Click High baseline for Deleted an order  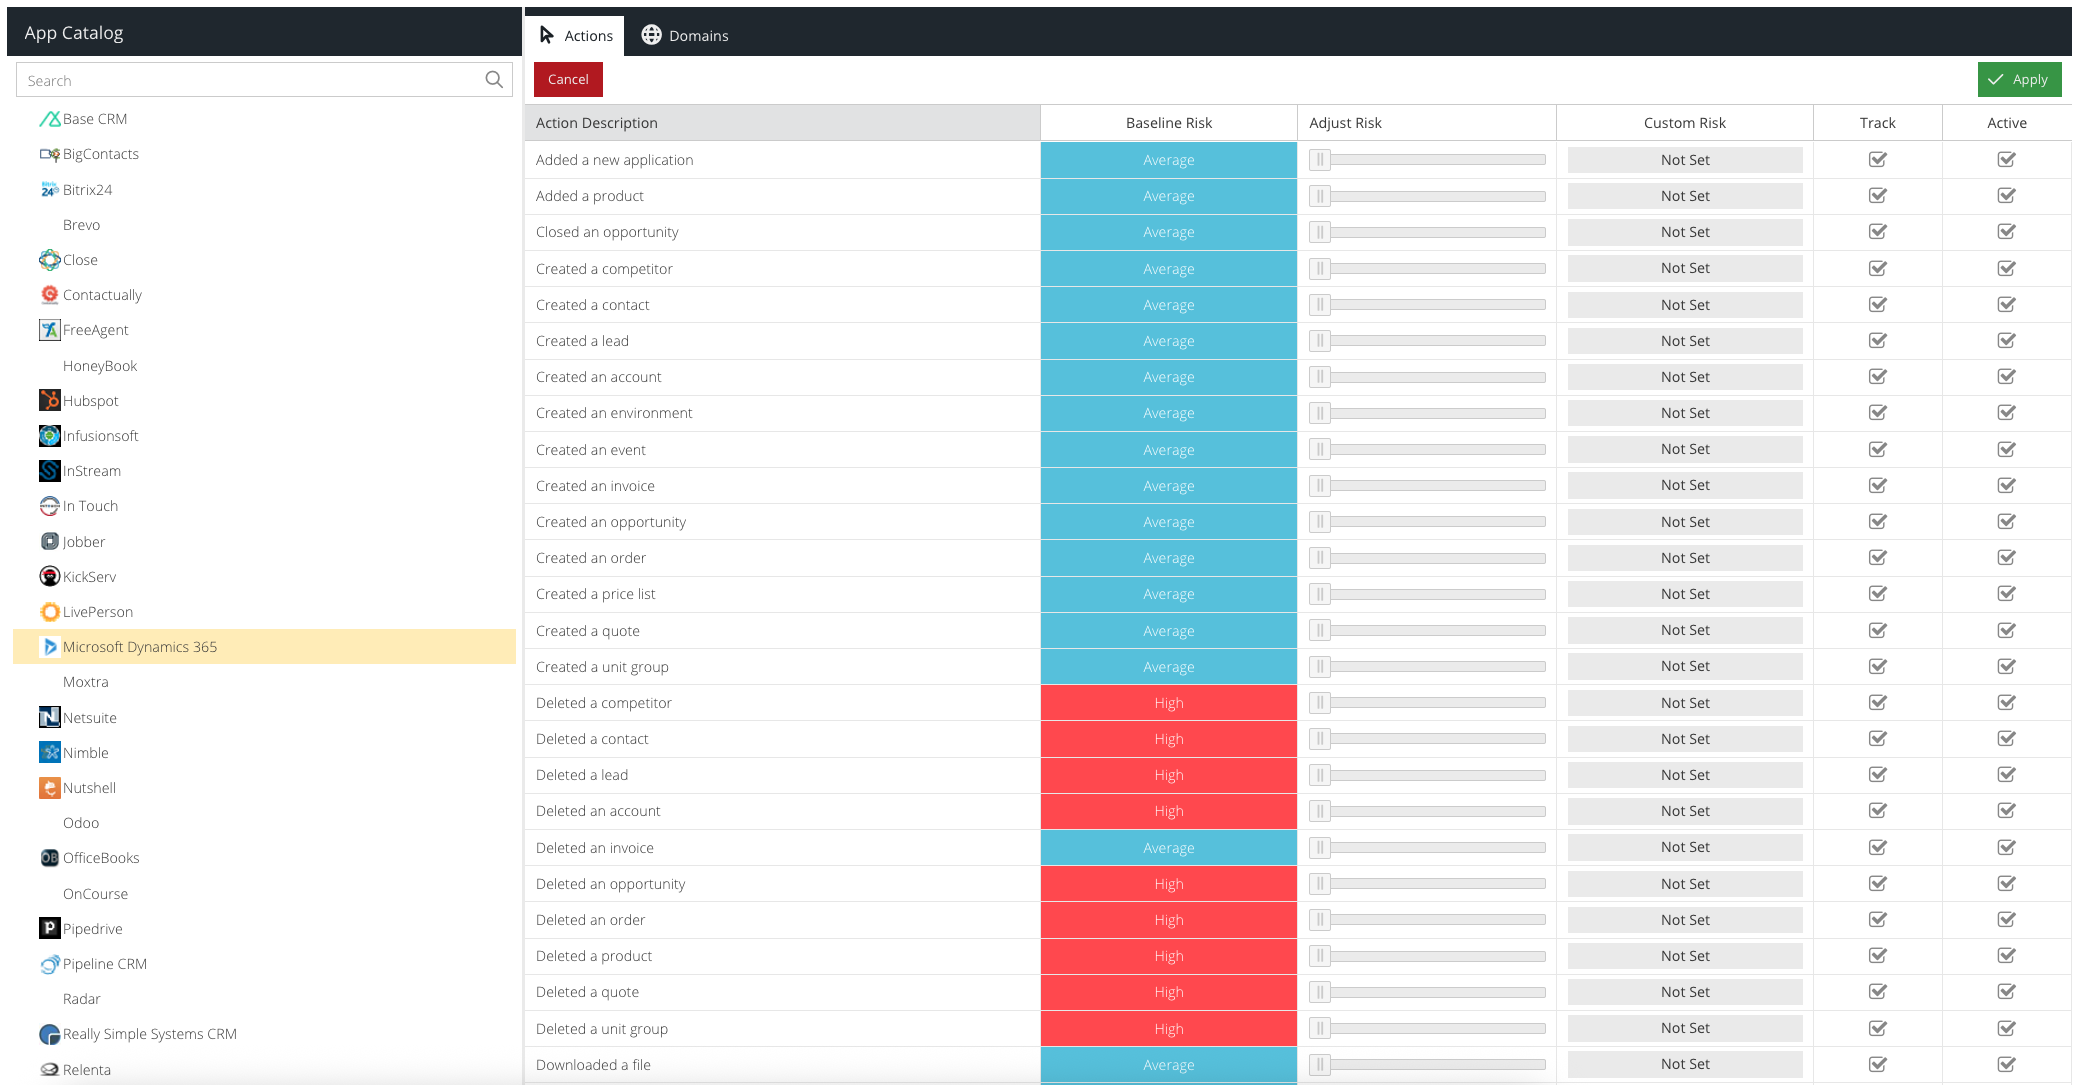click(1168, 920)
